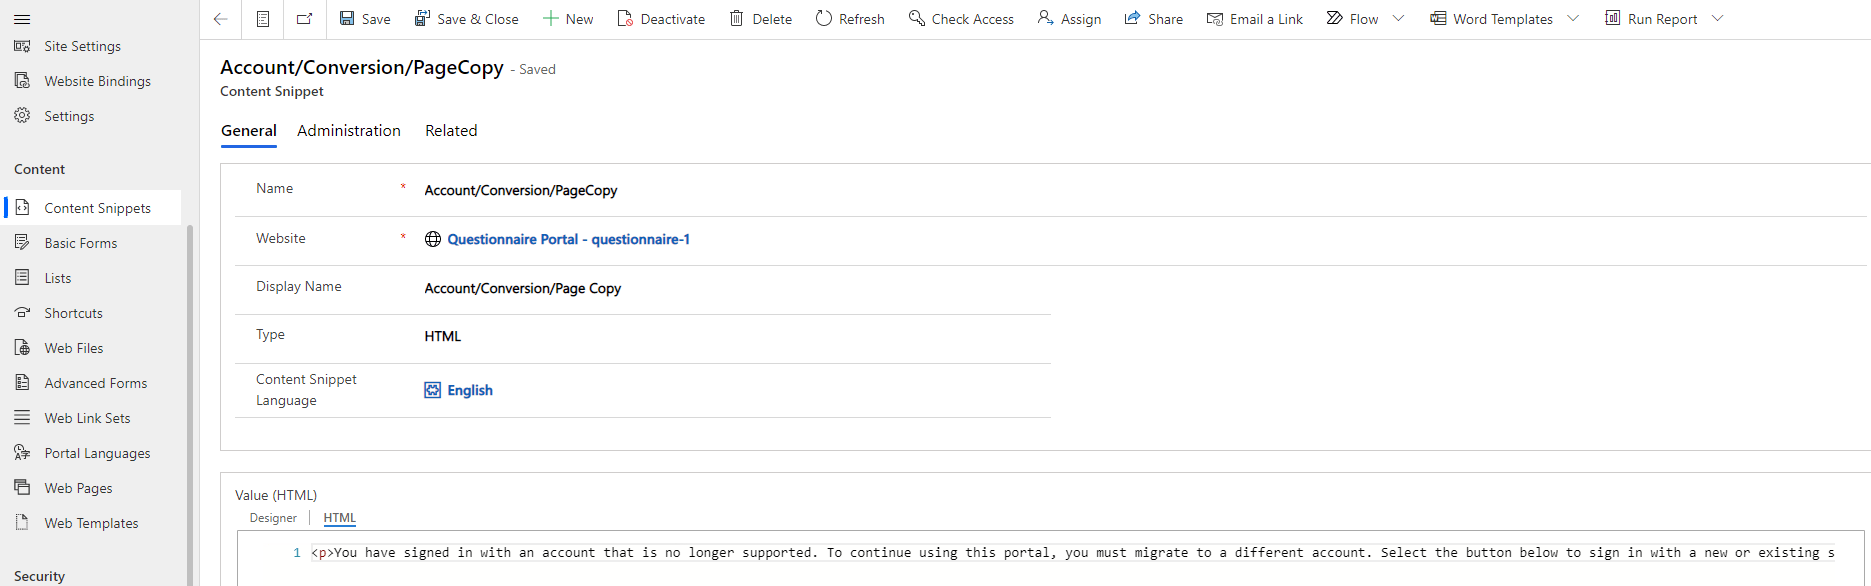Click the Content Snippets icon
This screenshot has width=1871, height=586.
(22, 207)
